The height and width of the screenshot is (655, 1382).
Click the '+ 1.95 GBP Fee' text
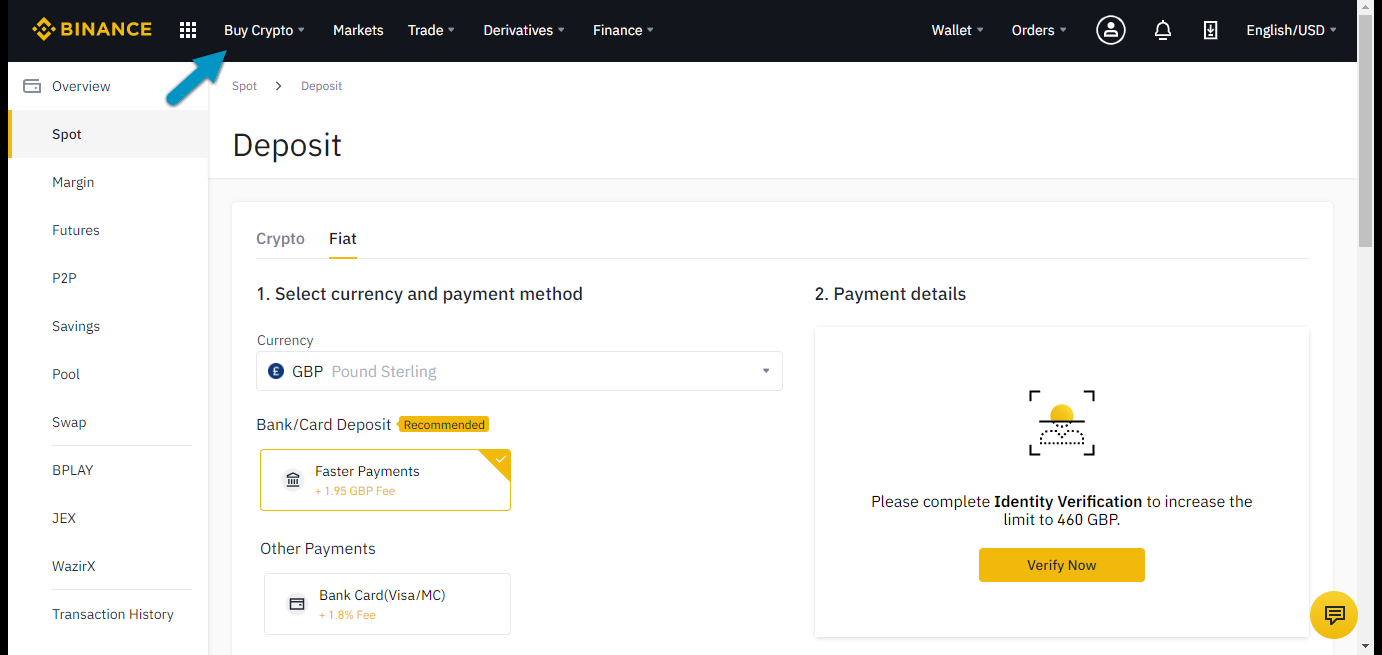[355, 491]
